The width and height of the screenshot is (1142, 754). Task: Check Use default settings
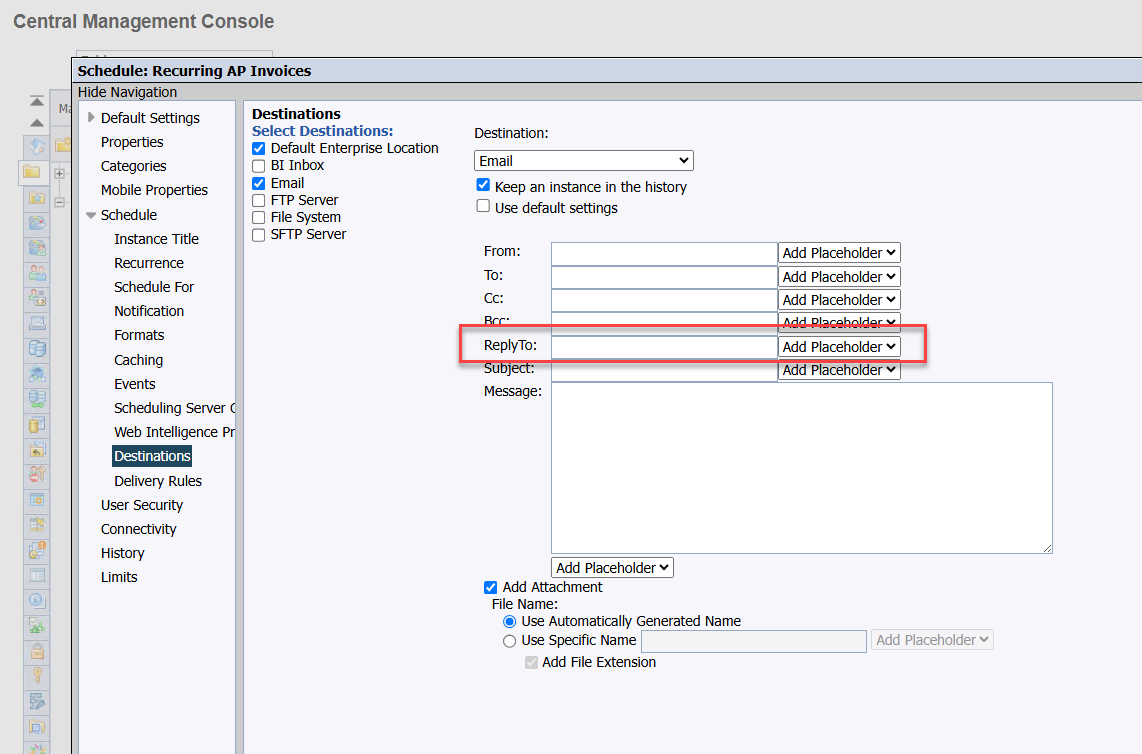click(483, 206)
